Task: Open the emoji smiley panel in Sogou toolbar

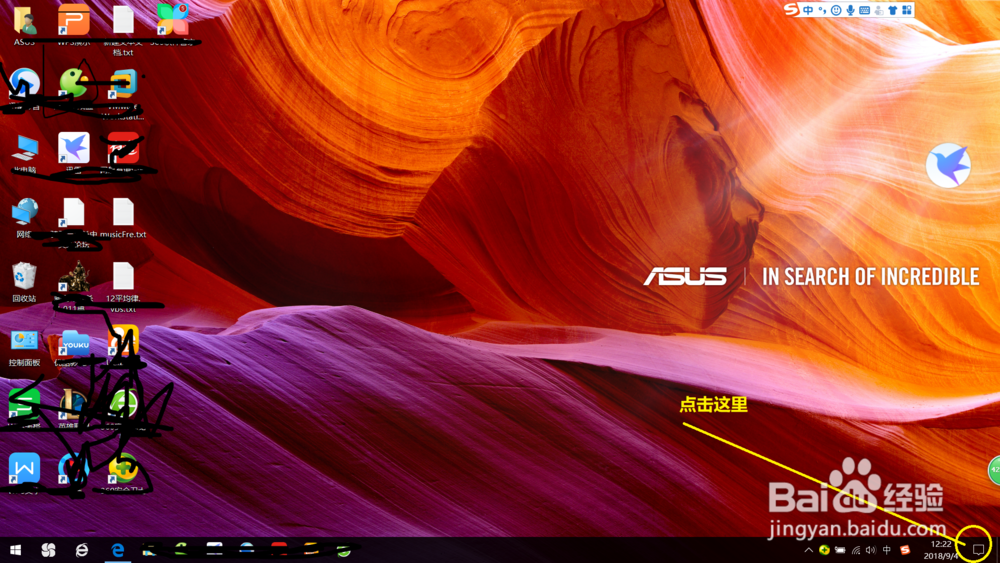Action: 836,10
